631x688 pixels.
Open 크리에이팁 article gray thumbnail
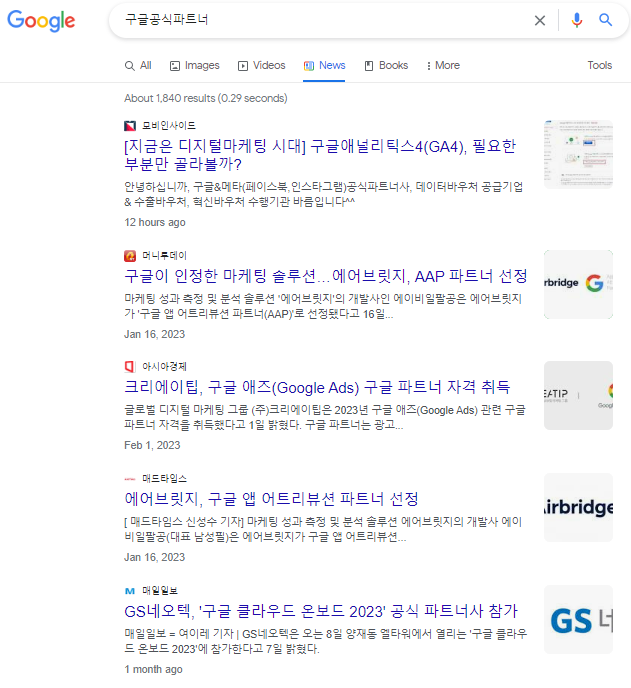578,395
